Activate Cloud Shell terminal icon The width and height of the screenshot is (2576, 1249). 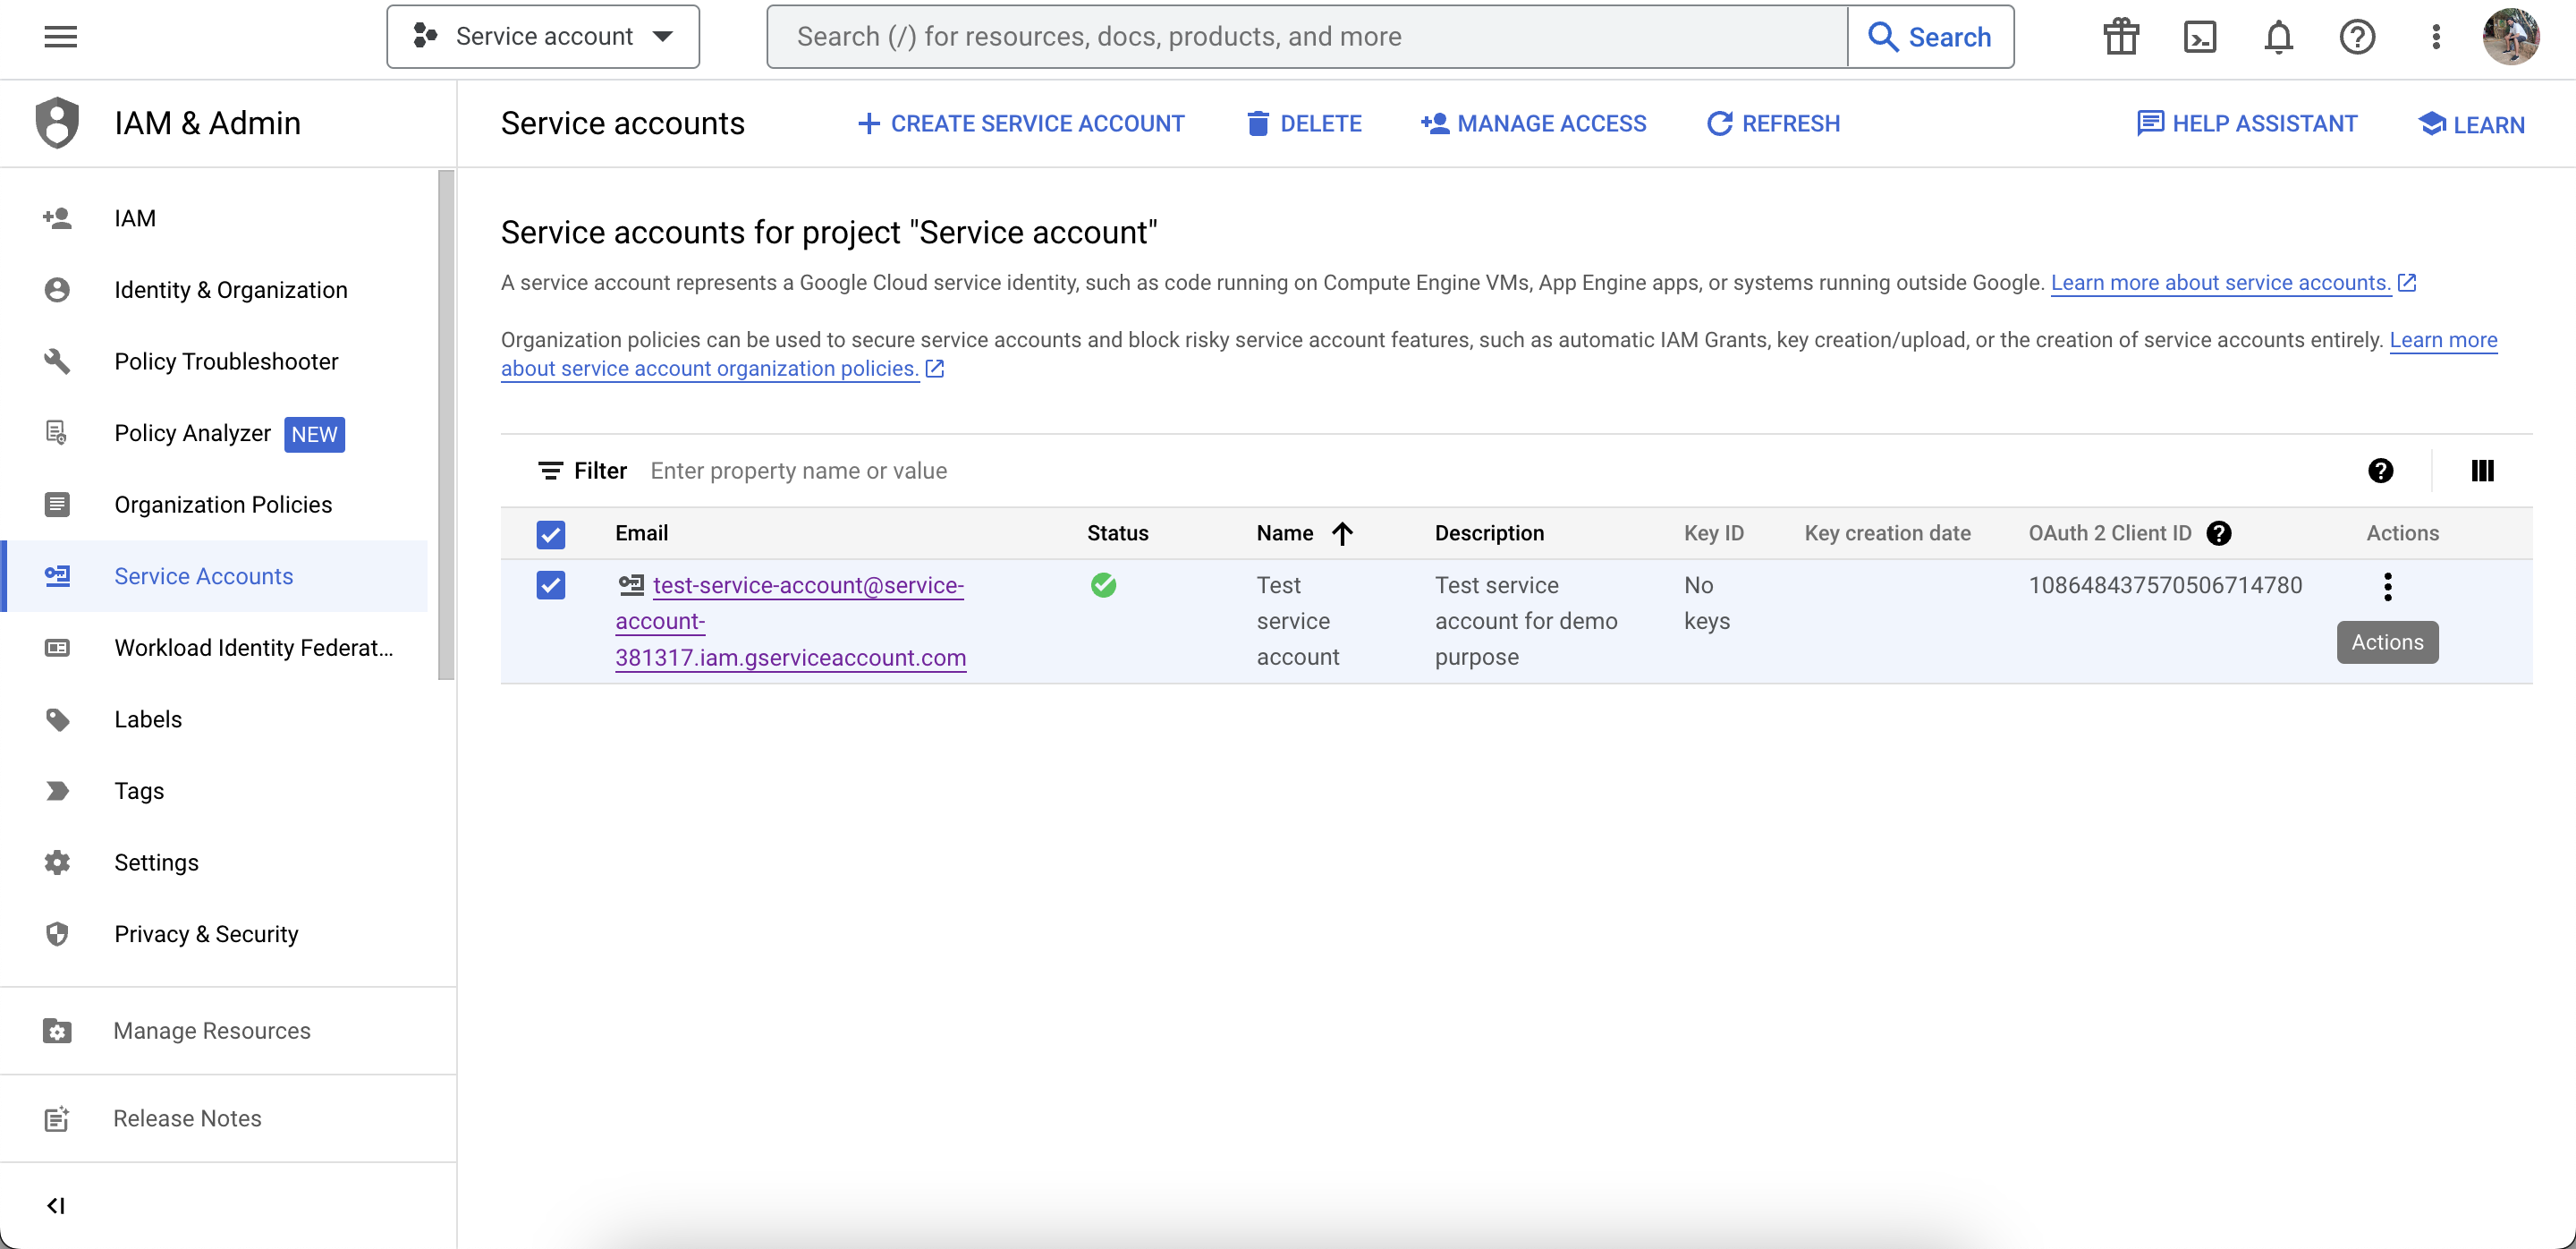[x=2199, y=37]
